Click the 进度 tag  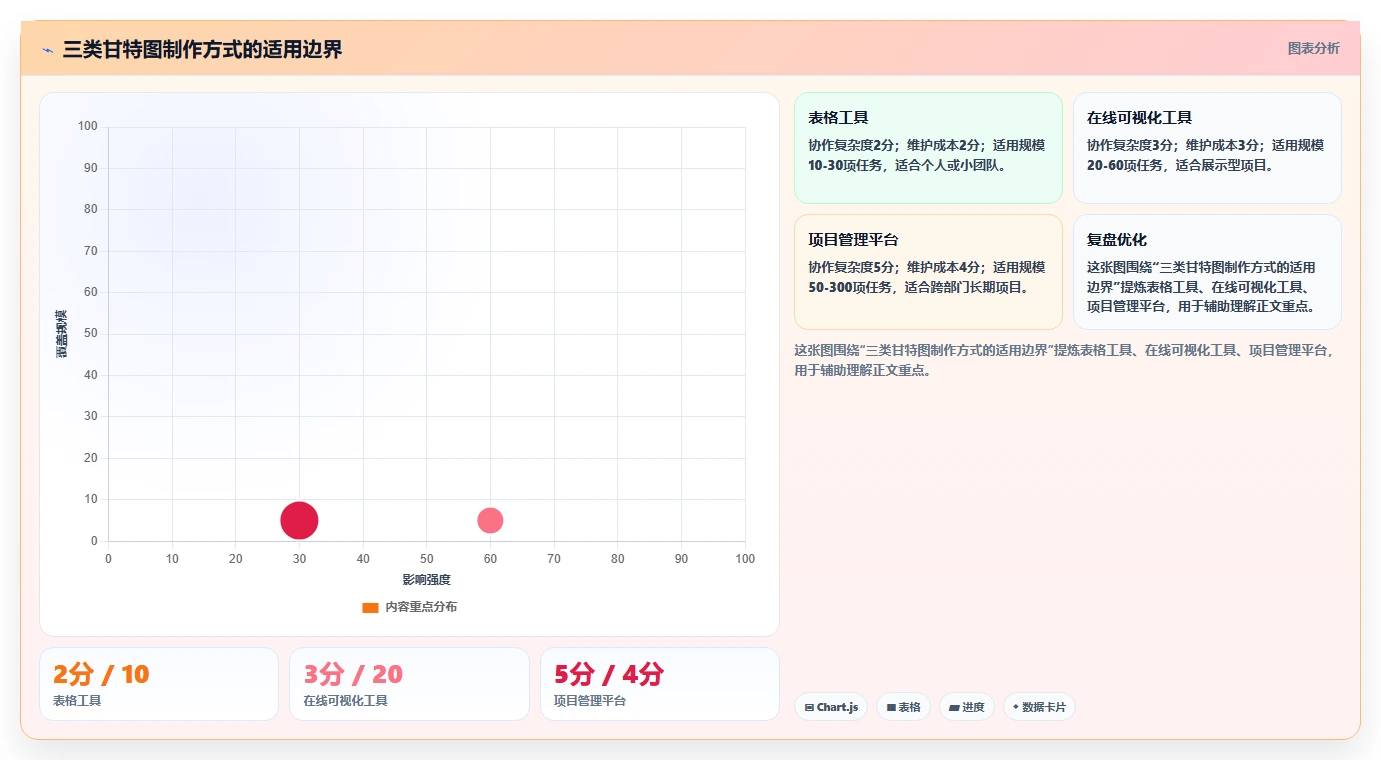(967, 707)
